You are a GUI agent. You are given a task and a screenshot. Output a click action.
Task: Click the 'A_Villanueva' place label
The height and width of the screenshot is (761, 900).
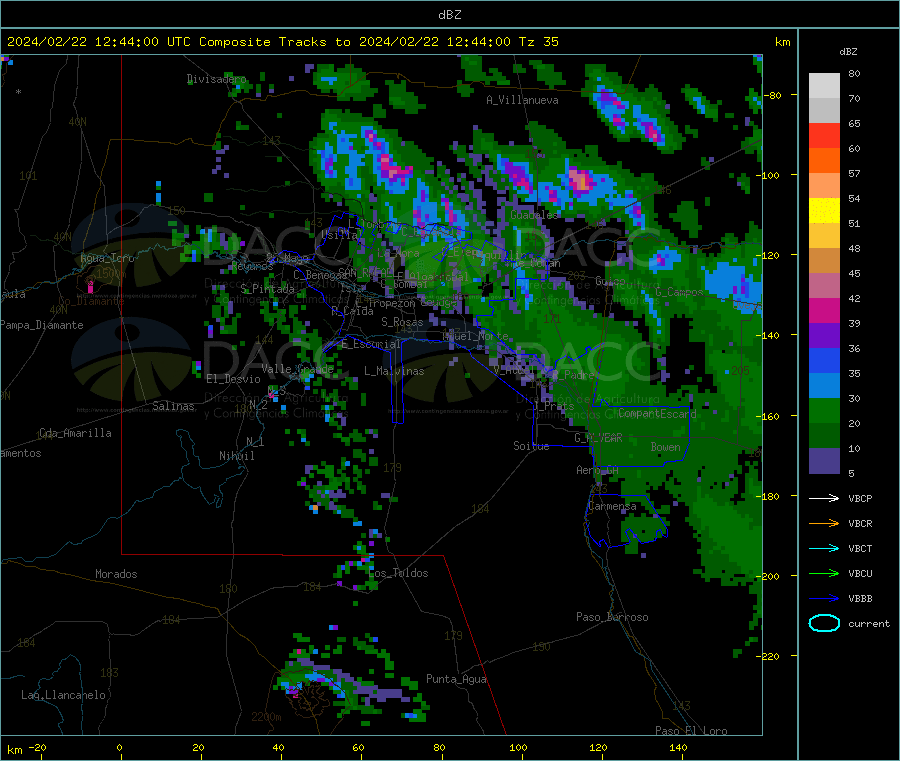point(522,100)
